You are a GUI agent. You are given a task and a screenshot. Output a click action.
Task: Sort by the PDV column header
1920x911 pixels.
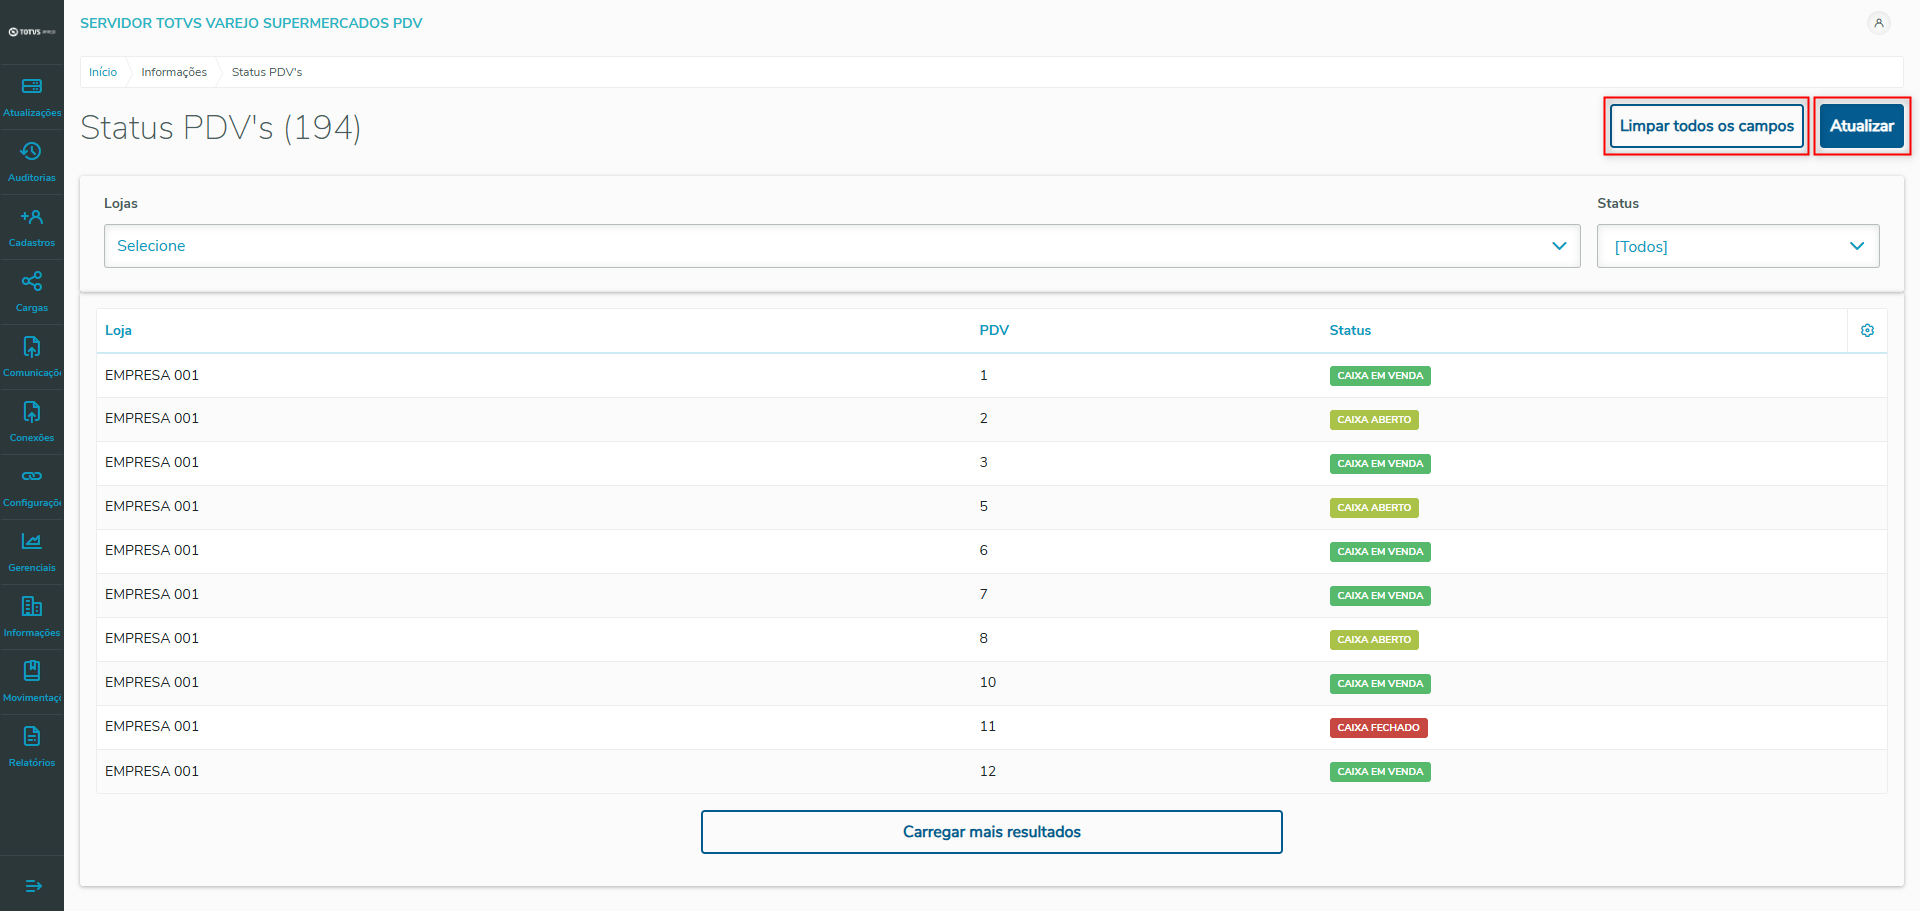[x=994, y=331]
